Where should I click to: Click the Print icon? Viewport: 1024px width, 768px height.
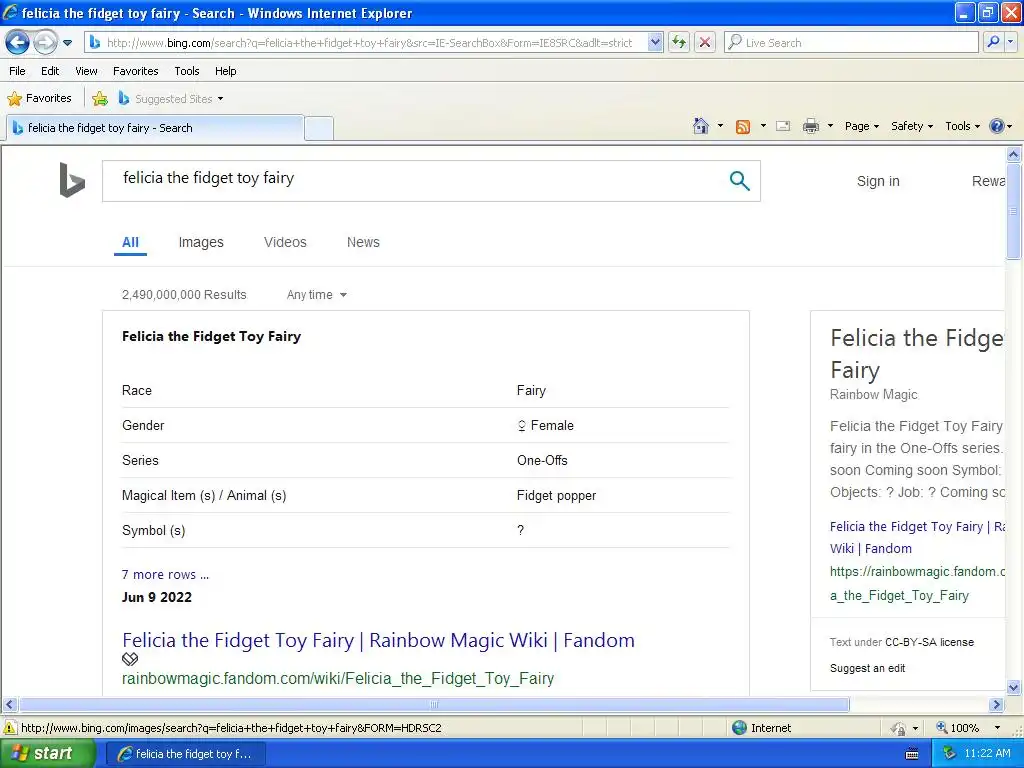811,126
